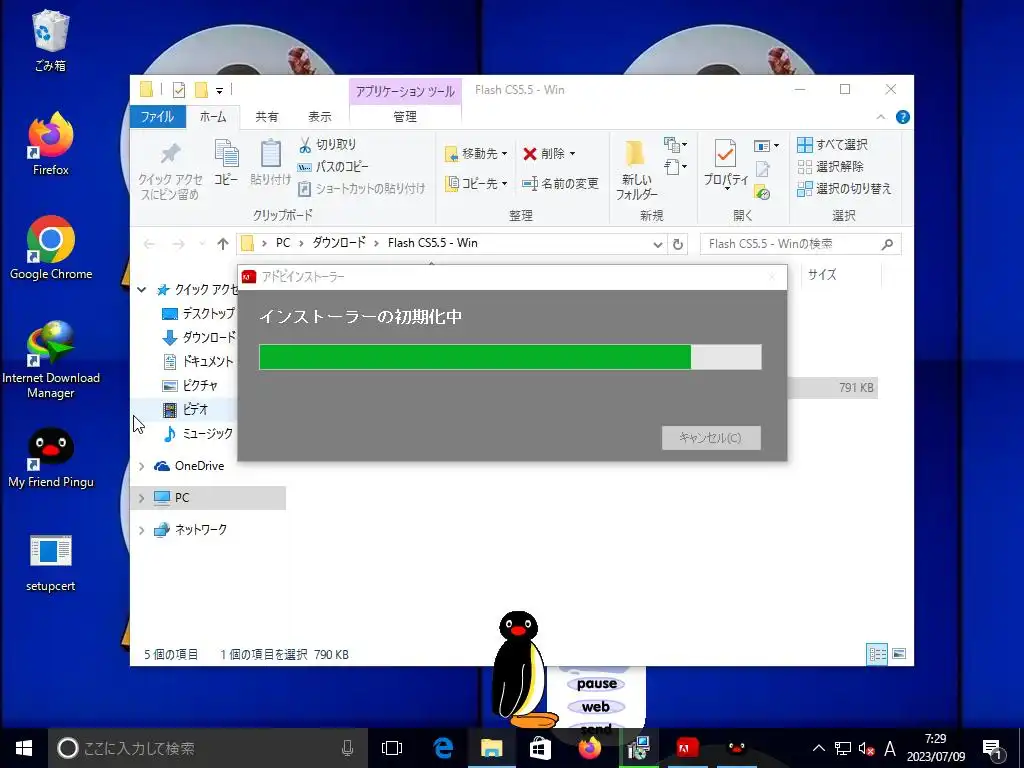Switch to the Home ribbon tab
Viewport: 1024px width, 768px height.
coord(213,117)
